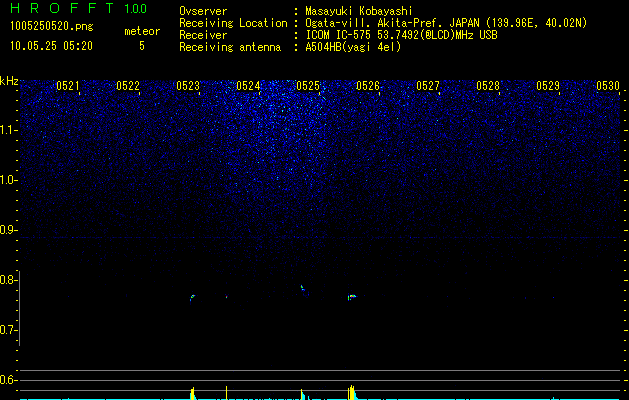
Task: Click the 0529 time marker
Action: point(548,86)
